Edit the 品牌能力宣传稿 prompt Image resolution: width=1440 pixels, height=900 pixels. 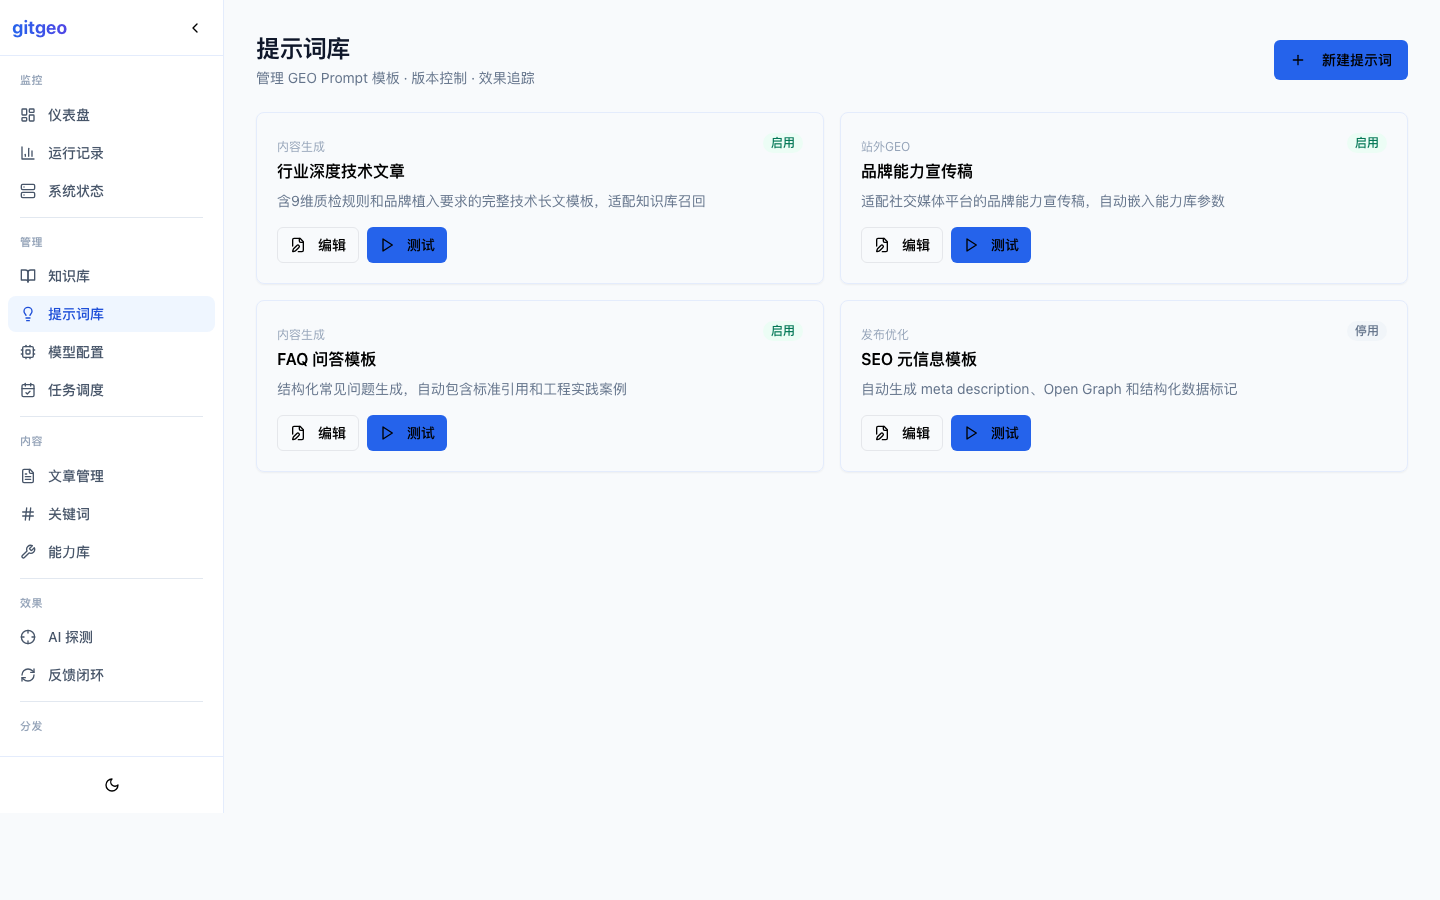tap(902, 245)
